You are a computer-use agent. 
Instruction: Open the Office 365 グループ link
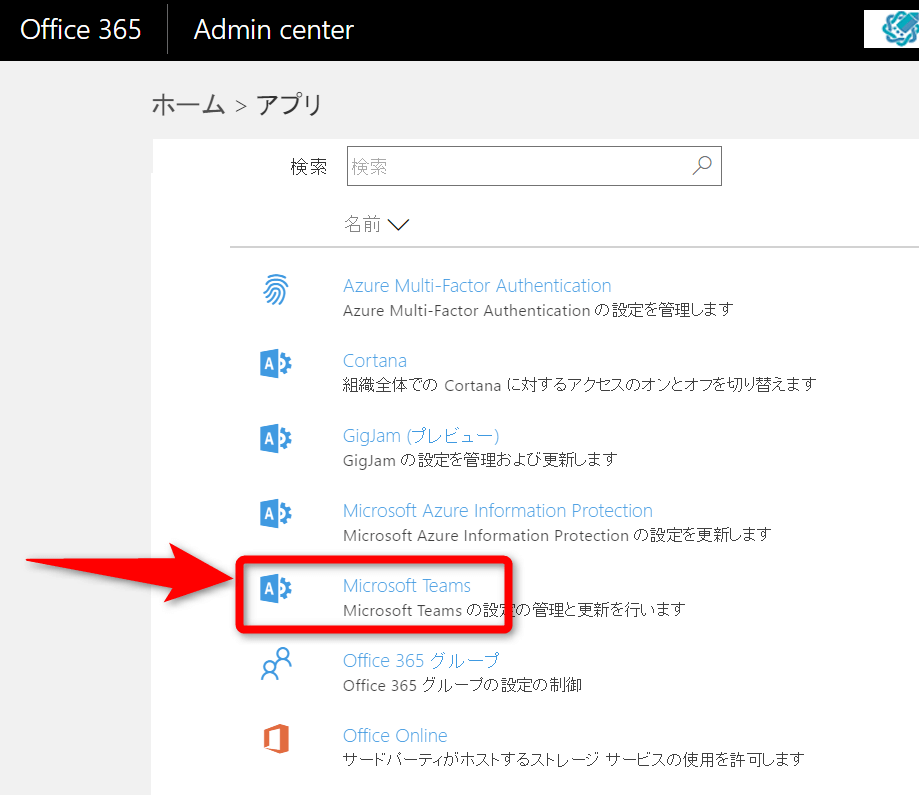pos(421,661)
